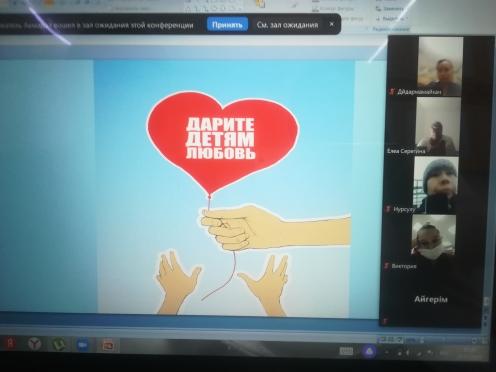Screen dimensions: 496x372
Task: Click muted mic icon below Айгерім
Action: [385, 321]
